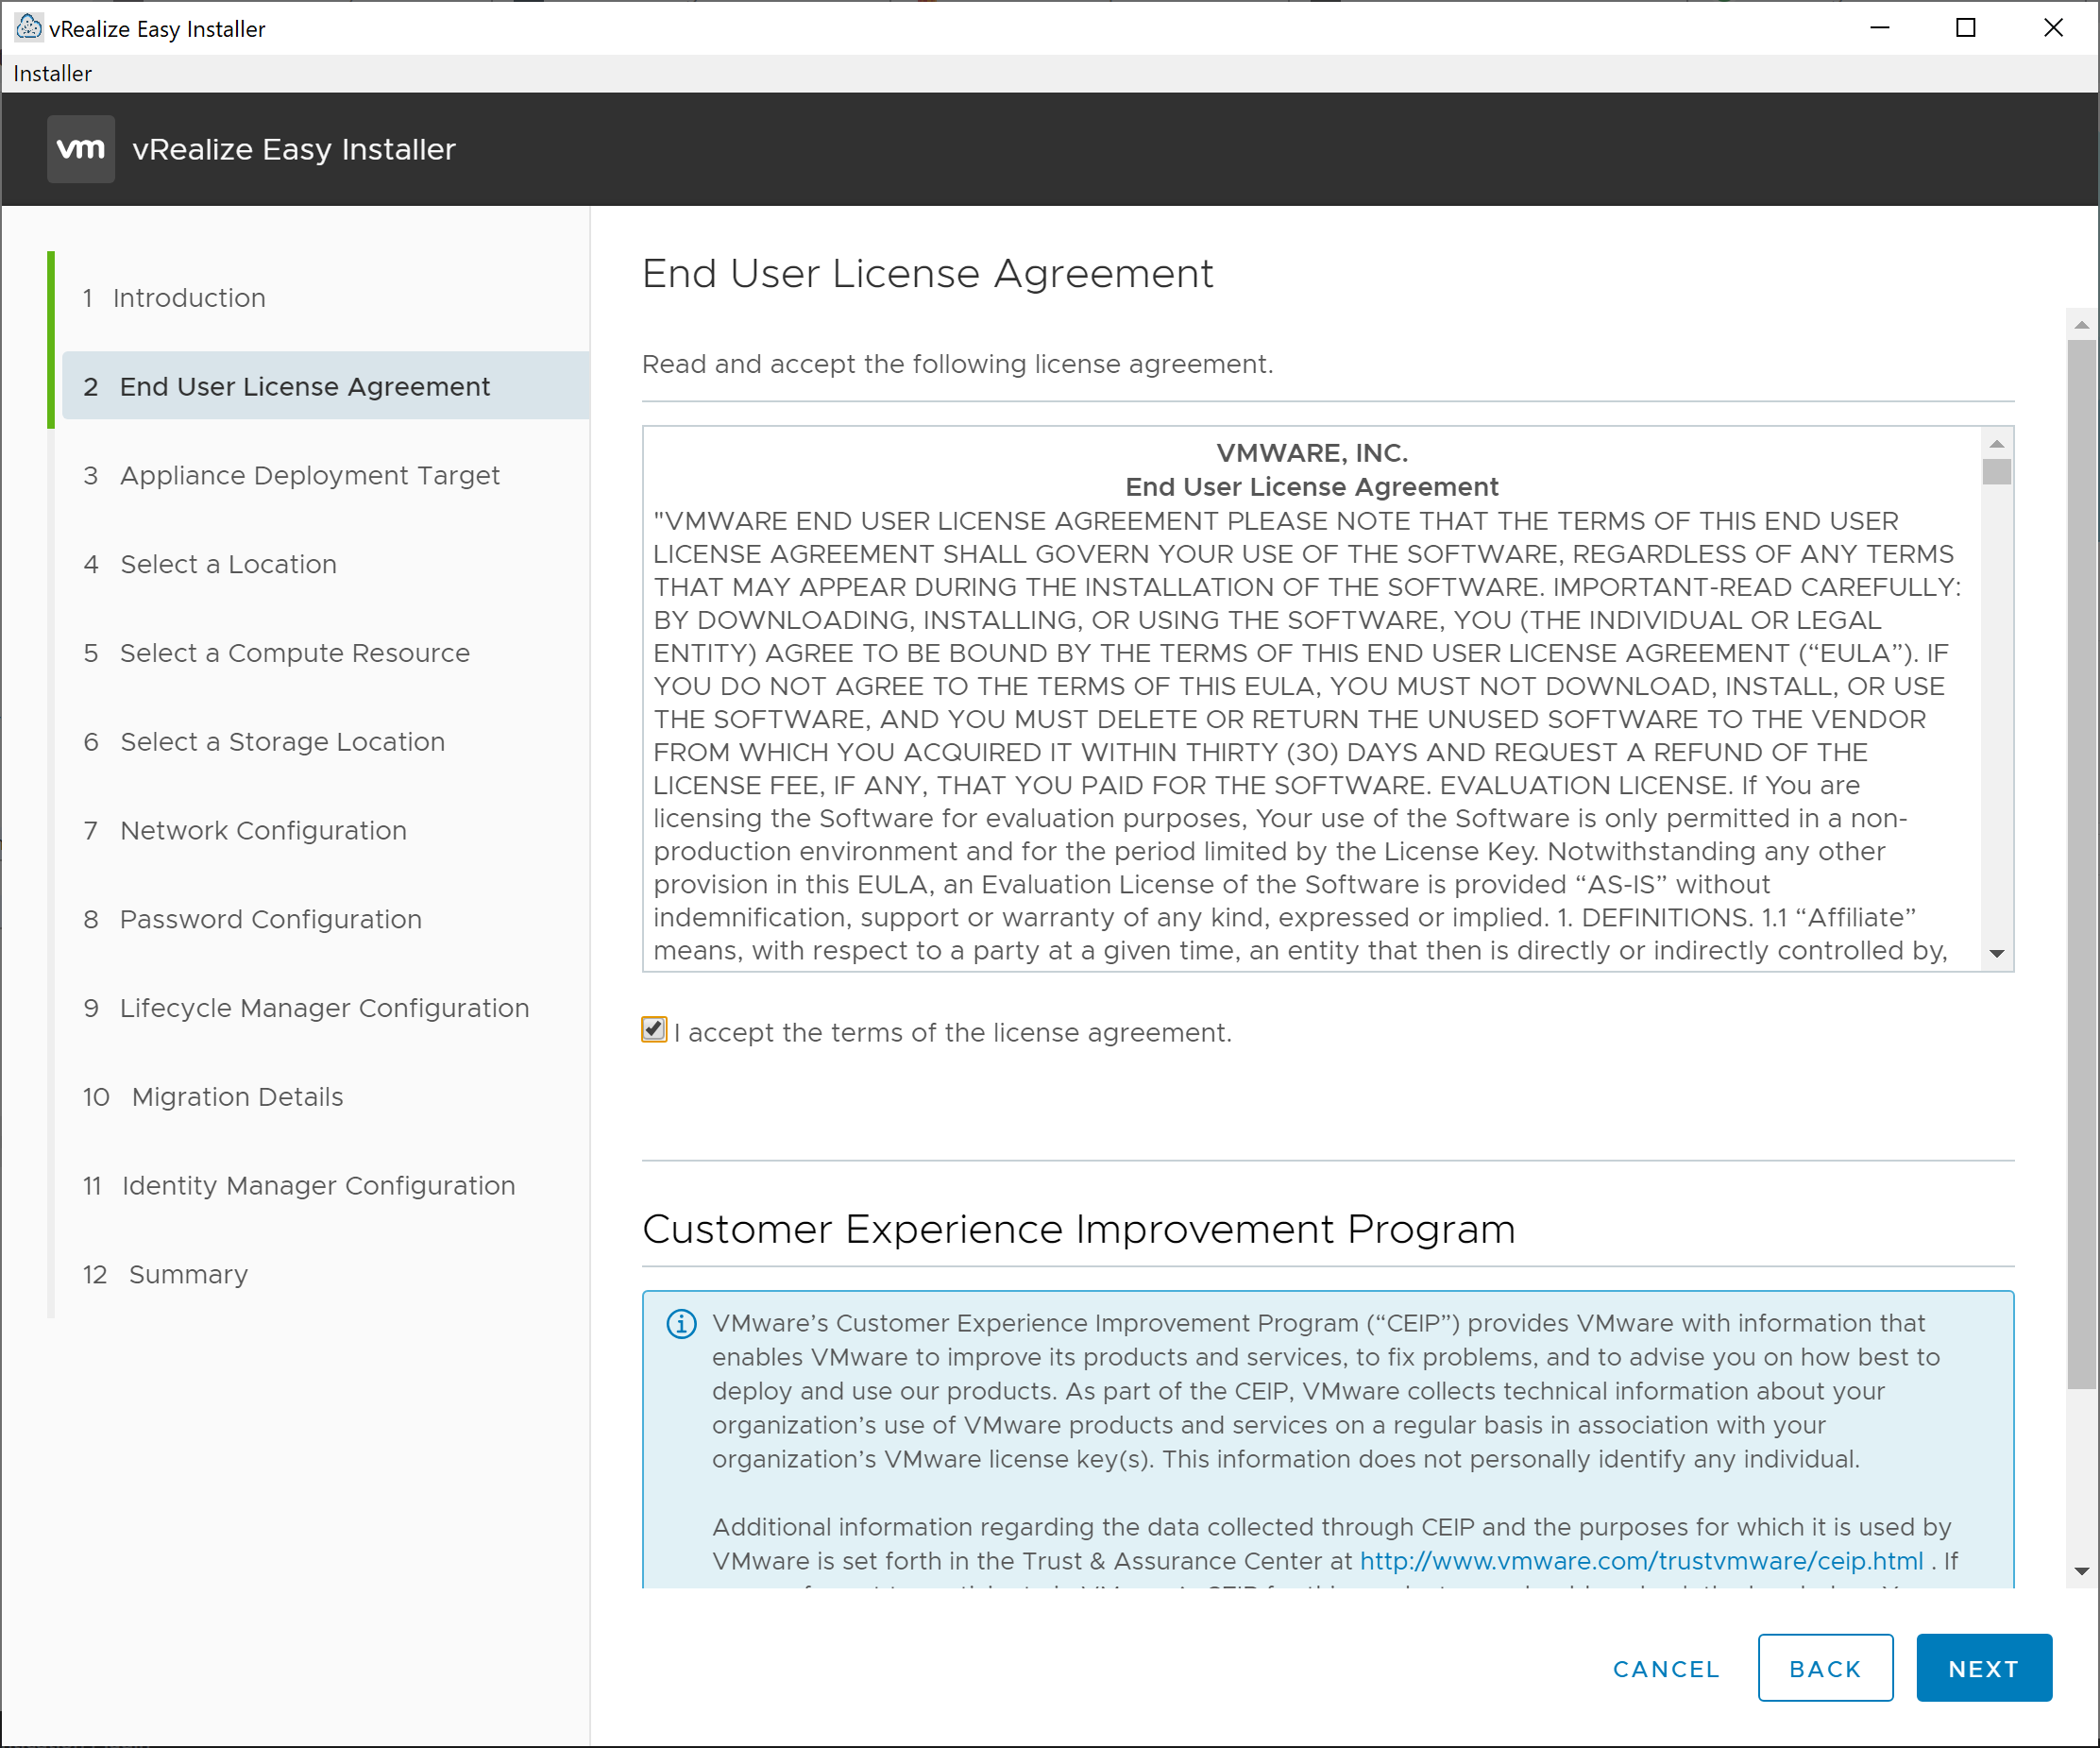Click the vRealize installer title bar icon

(28, 28)
